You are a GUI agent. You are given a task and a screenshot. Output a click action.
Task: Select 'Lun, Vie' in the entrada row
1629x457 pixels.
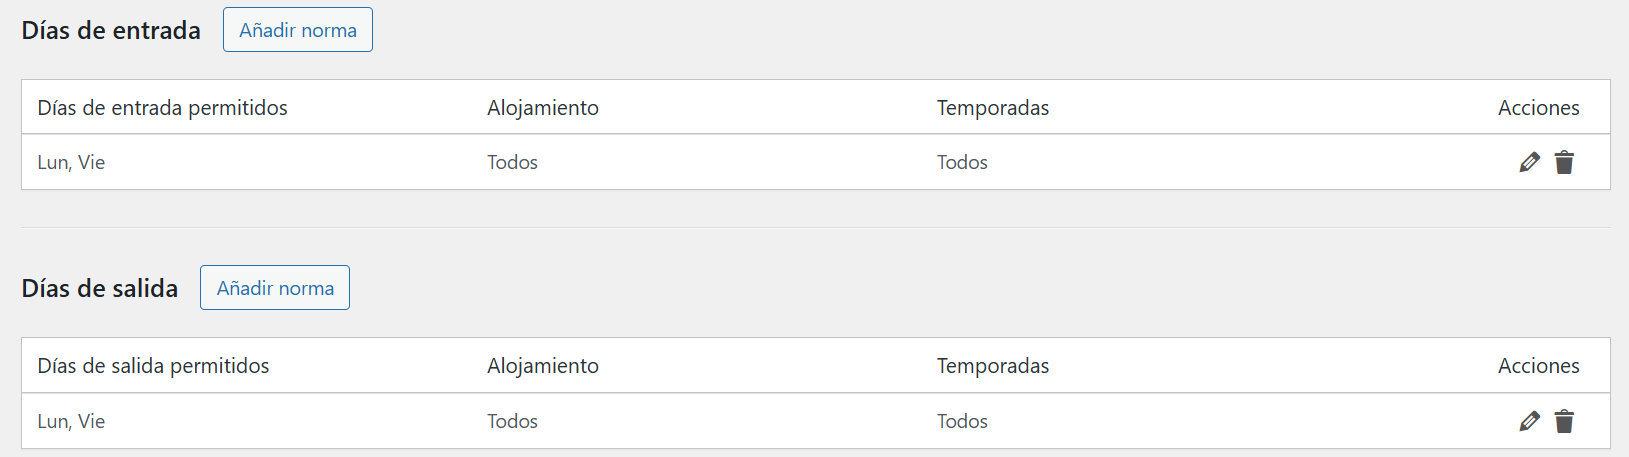pyautogui.click(x=71, y=162)
